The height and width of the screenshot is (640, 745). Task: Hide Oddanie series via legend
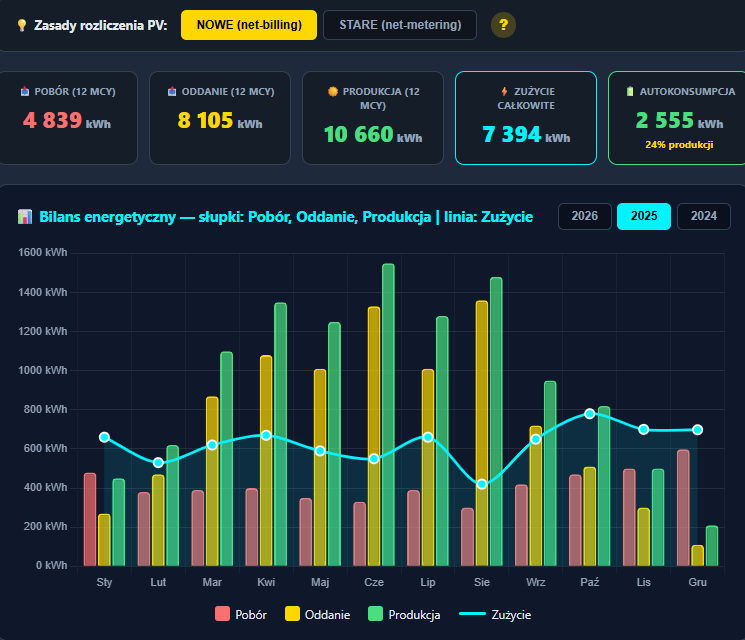[x=318, y=615]
